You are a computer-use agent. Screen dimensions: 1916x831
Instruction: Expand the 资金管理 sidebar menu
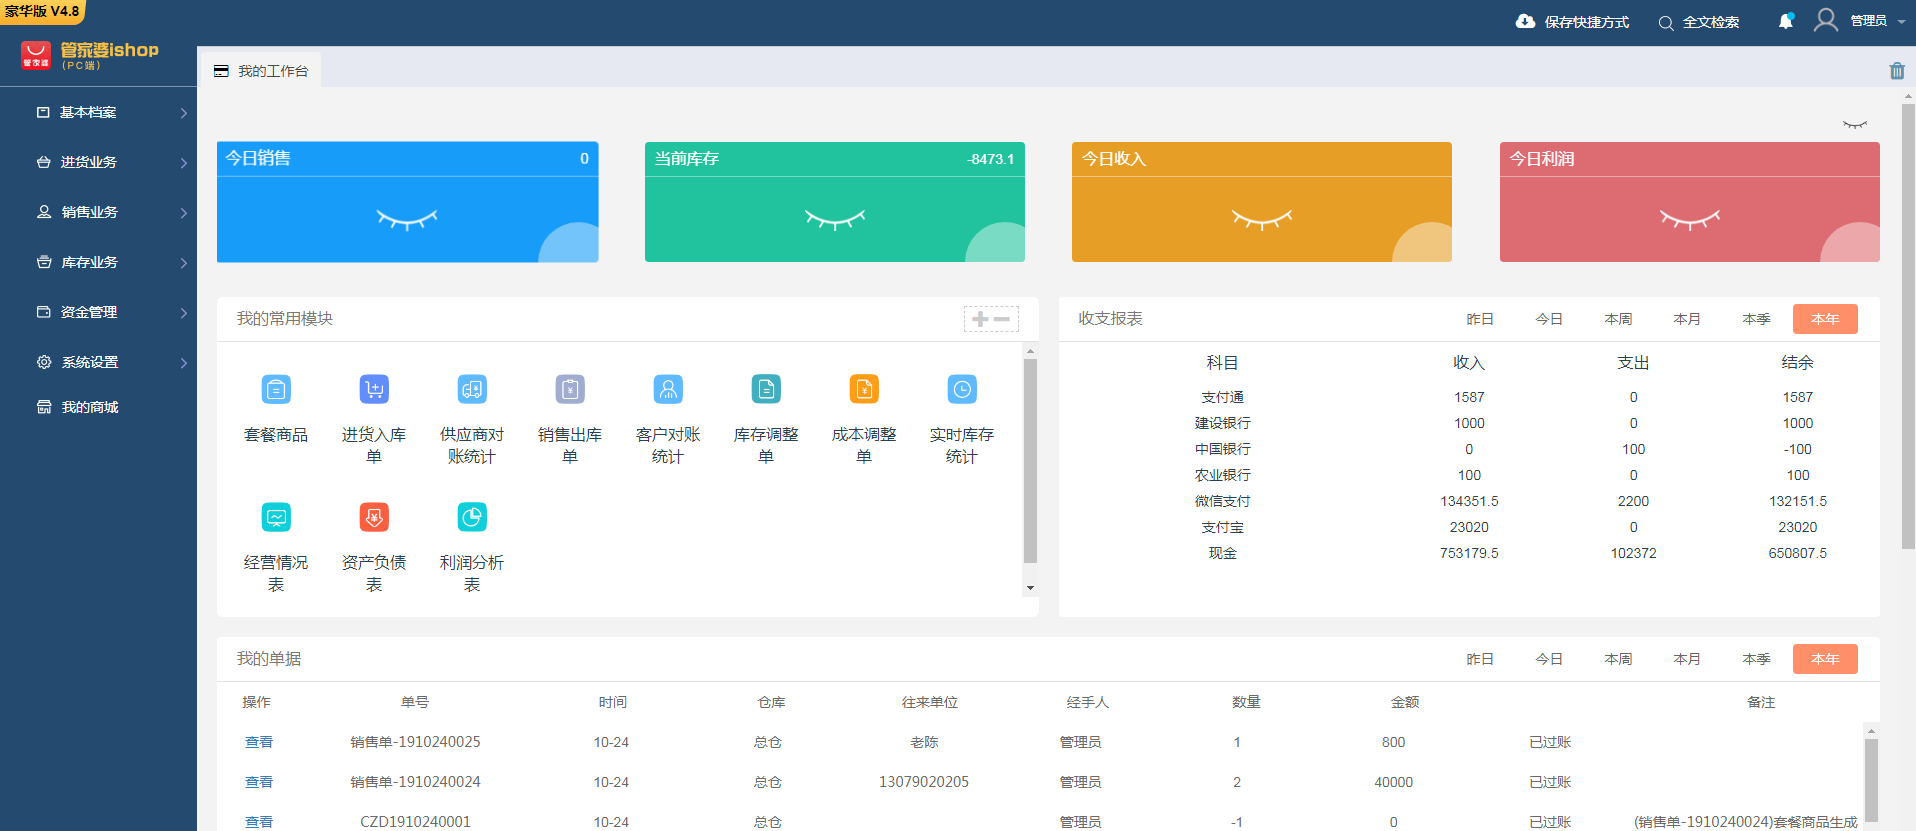[x=99, y=312]
